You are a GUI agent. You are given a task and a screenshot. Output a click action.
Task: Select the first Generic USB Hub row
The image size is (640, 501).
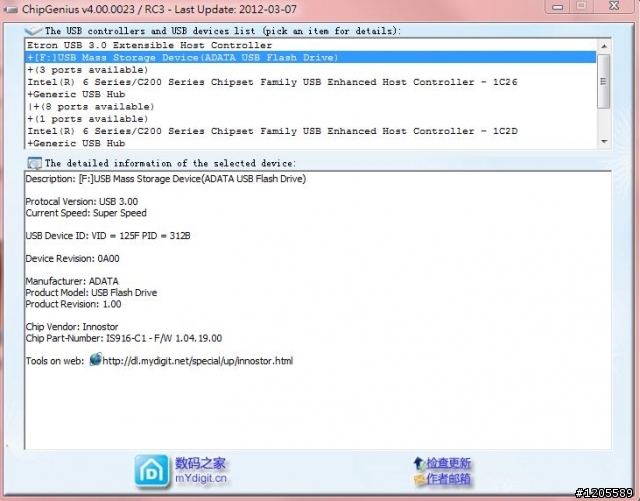[311, 94]
